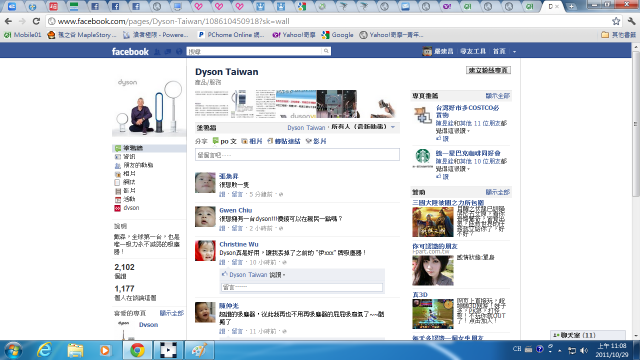Show hidden system tray icons arrow
Image resolution: width=640 pixels, height=360 pixels.
tap(560, 350)
